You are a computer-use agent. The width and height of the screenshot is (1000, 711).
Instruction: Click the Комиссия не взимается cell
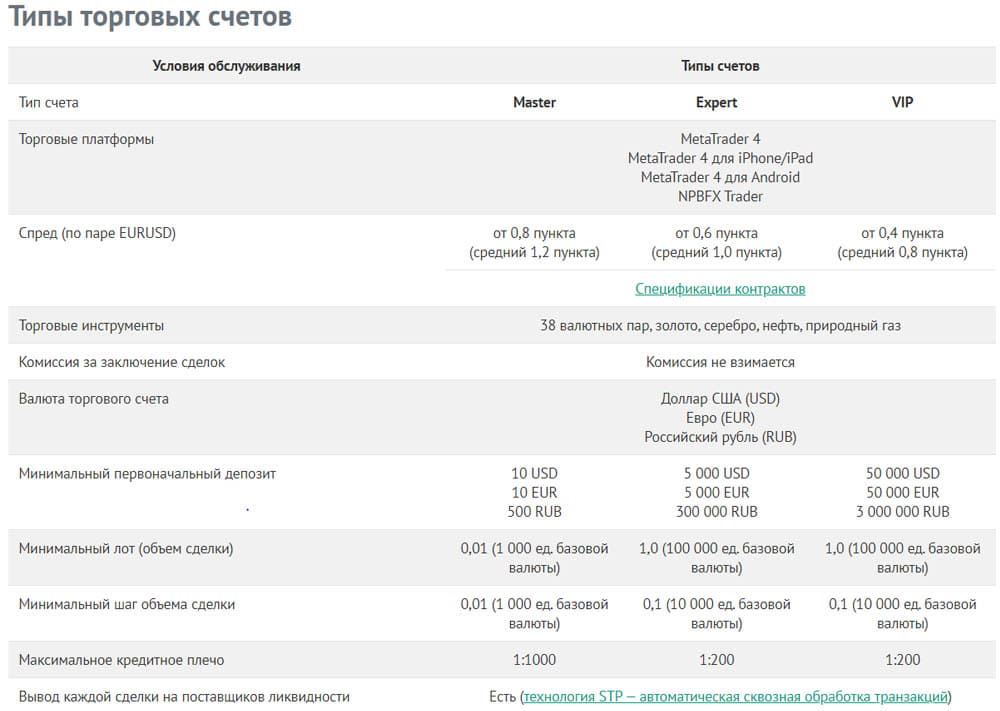(720, 362)
